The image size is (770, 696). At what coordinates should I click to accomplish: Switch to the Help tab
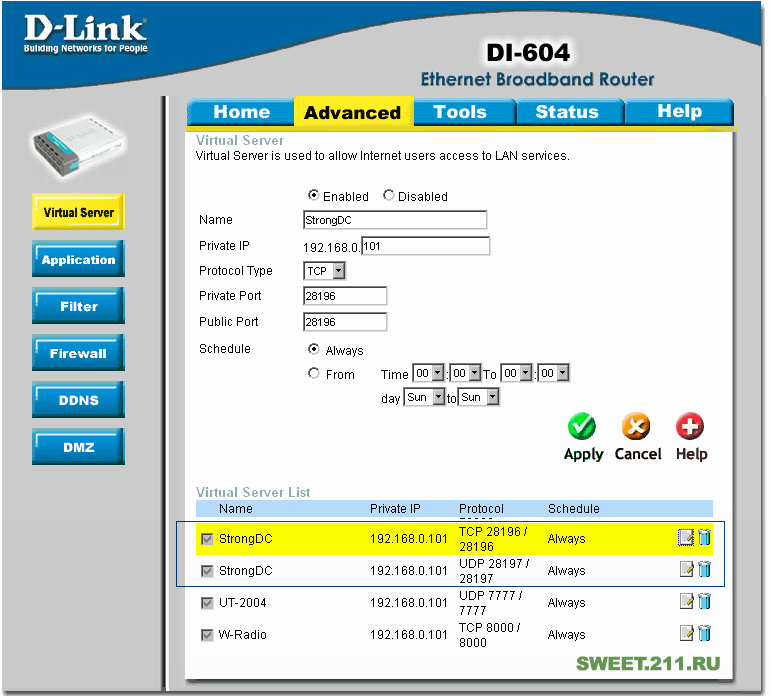coord(680,111)
